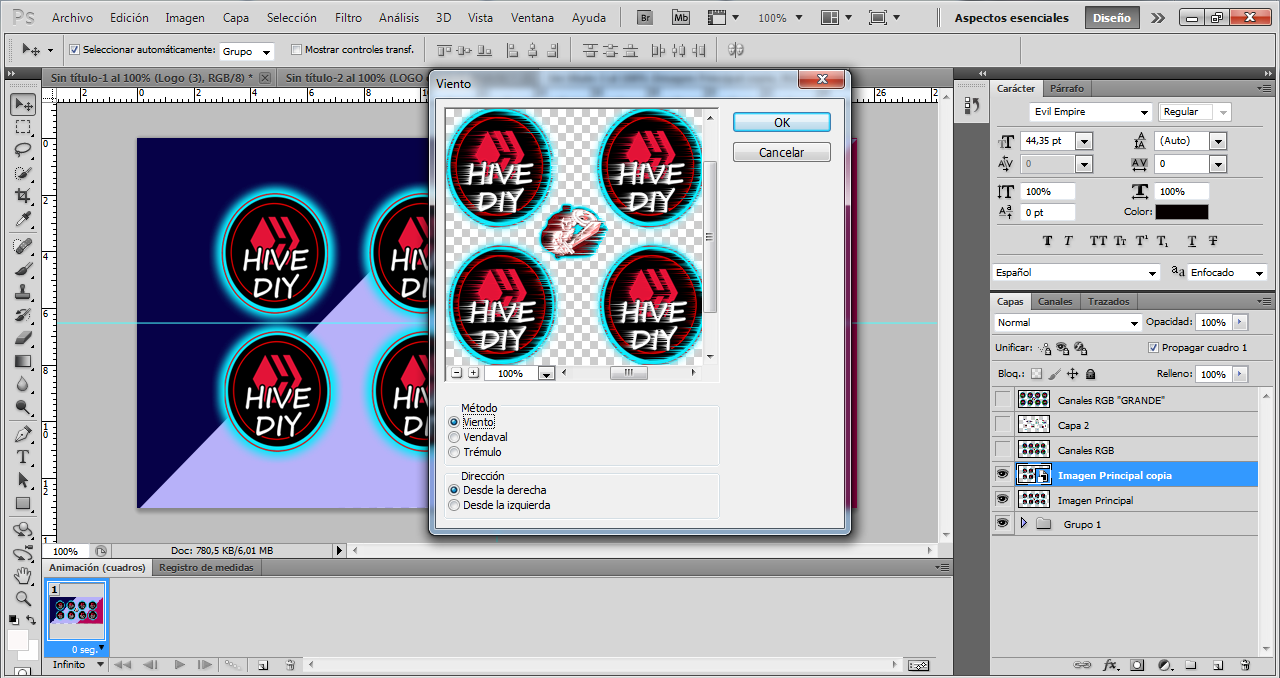Choose the Vendaval method
The height and width of the screenshot is (678, 1280).
[455, 437]
